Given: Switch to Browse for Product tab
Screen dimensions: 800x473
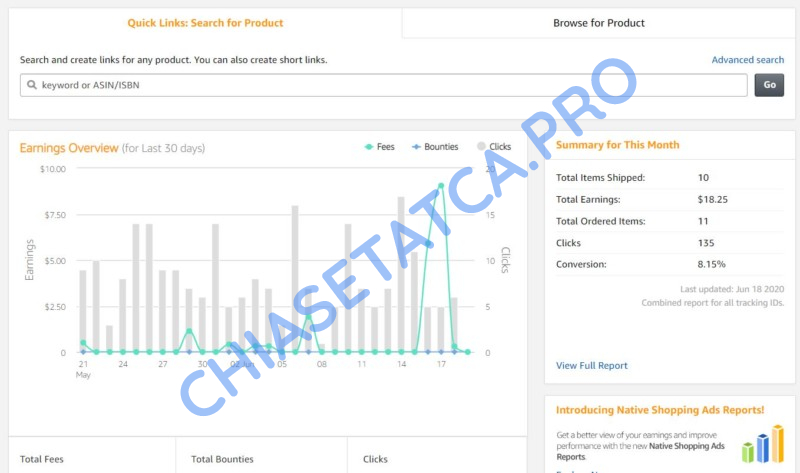Looking at the screenshot, I should coord(599,23).
